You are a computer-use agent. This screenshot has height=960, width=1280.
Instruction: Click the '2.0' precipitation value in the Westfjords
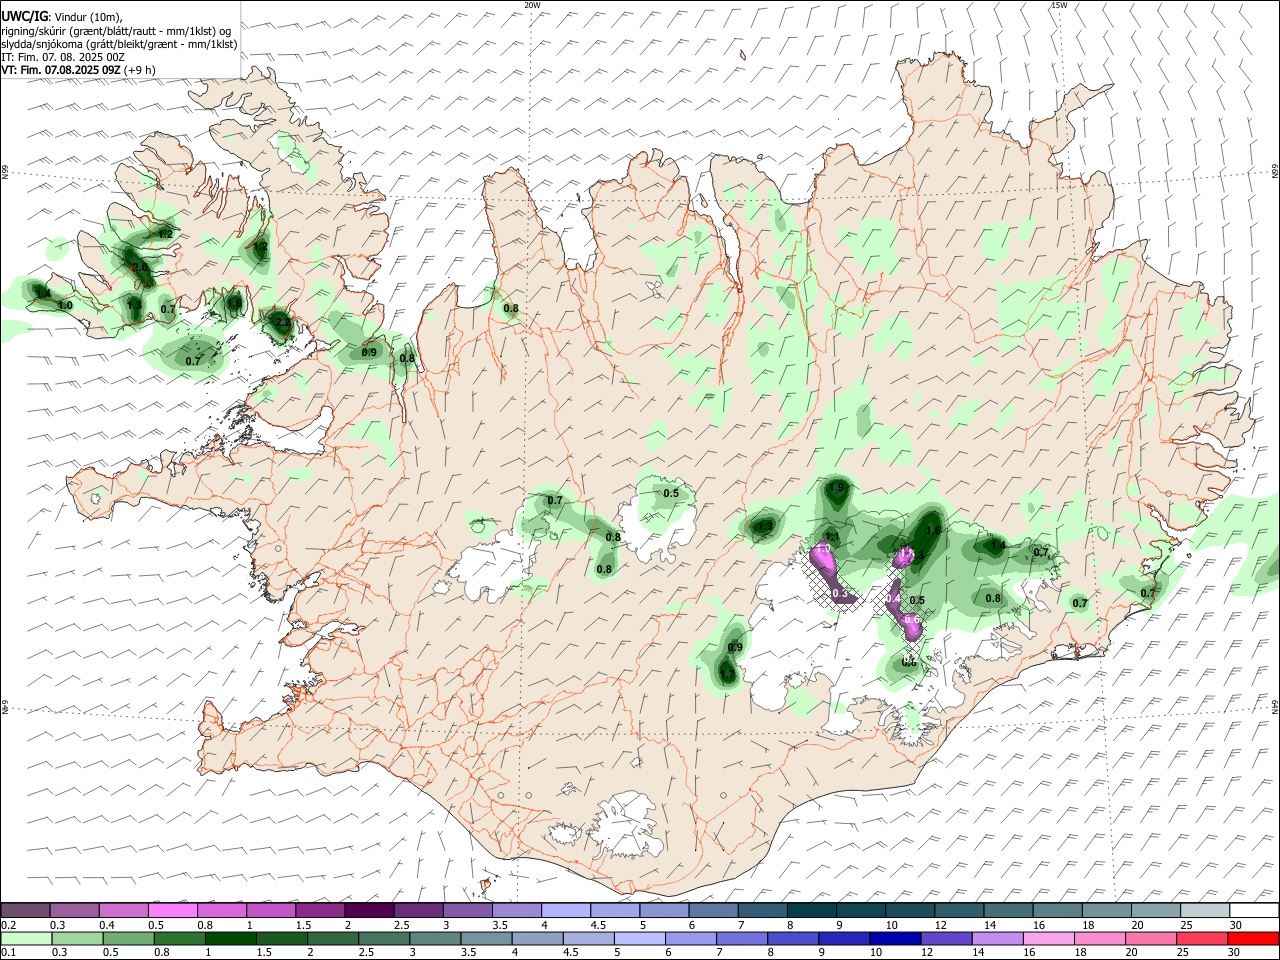(x=140, y=268)
